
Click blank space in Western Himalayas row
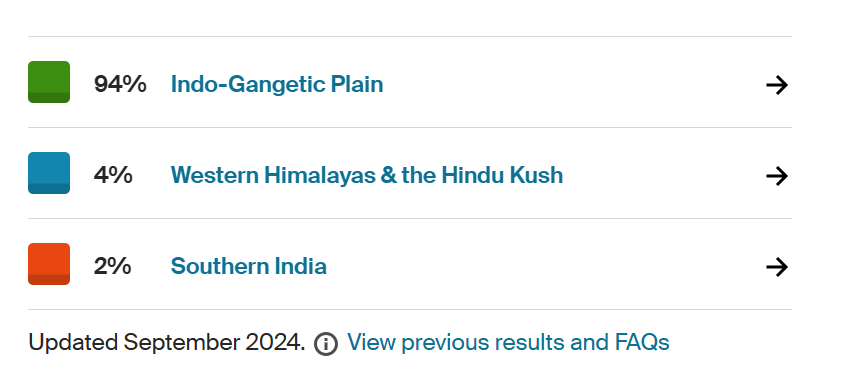tap(664, 175)
